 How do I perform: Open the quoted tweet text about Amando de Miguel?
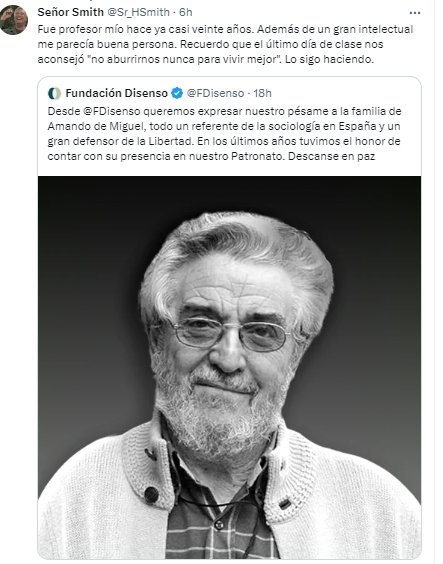[x=224, y=134]
